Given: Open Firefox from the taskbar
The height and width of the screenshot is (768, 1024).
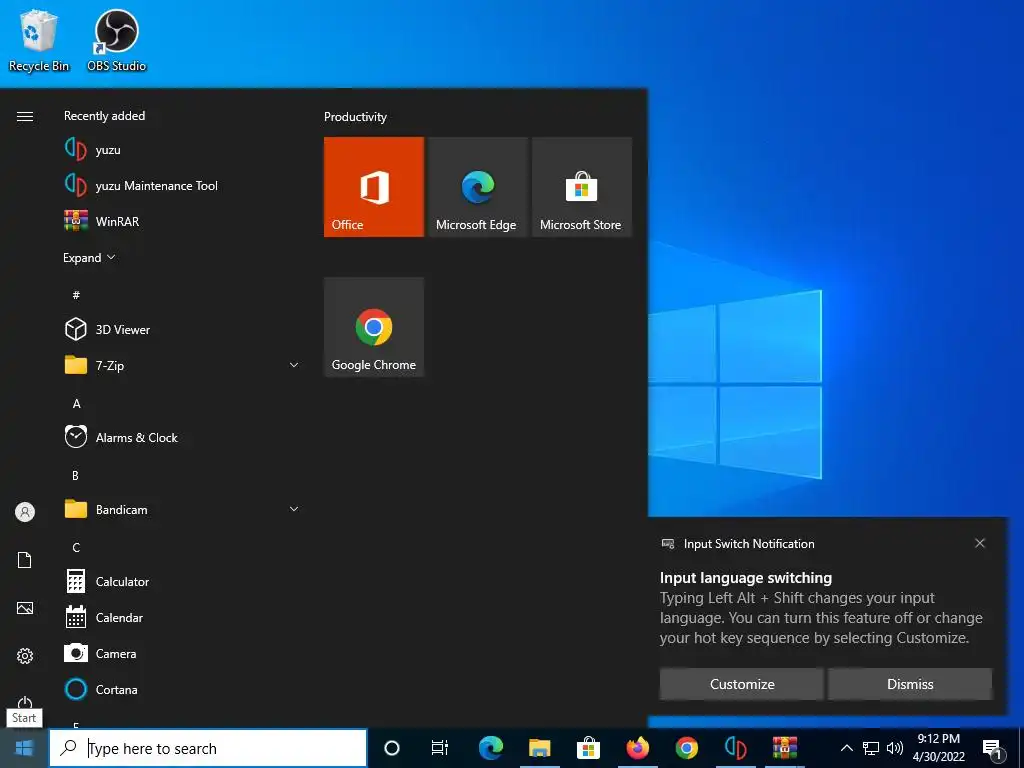Looking at the screenshot, I should pyautogui.click(x=637, y=748).
